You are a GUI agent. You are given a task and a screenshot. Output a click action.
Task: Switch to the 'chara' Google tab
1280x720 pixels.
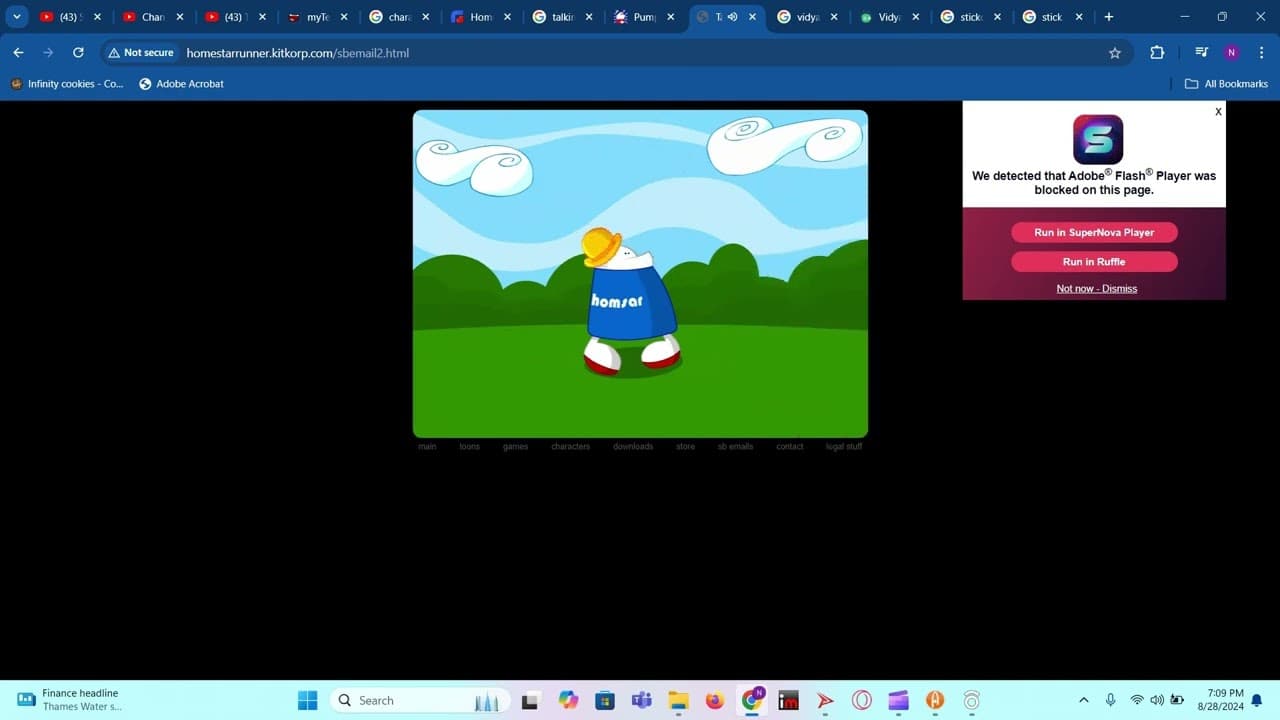(399, 17)
